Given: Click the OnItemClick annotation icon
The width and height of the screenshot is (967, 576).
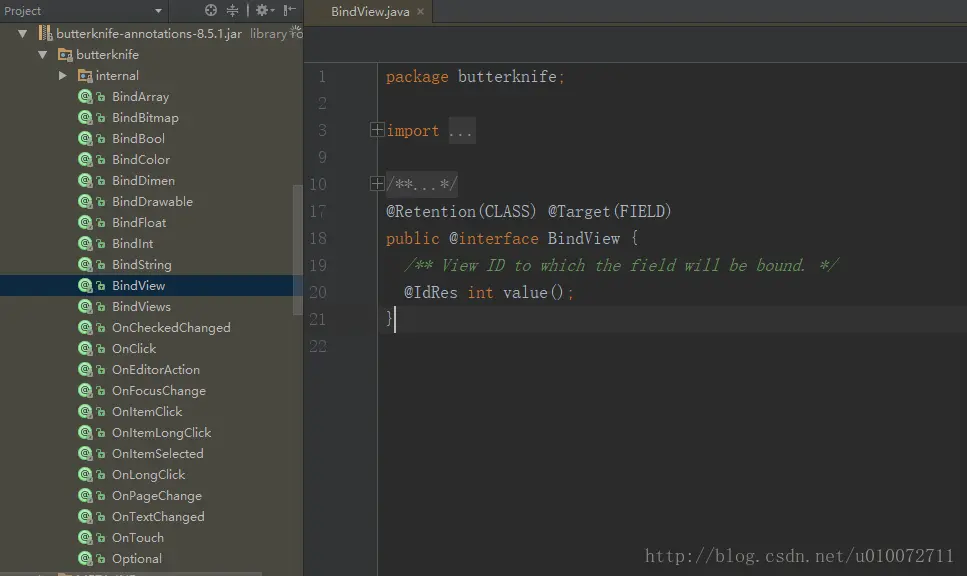Looking at the screenshot, I should coord(85,411).
